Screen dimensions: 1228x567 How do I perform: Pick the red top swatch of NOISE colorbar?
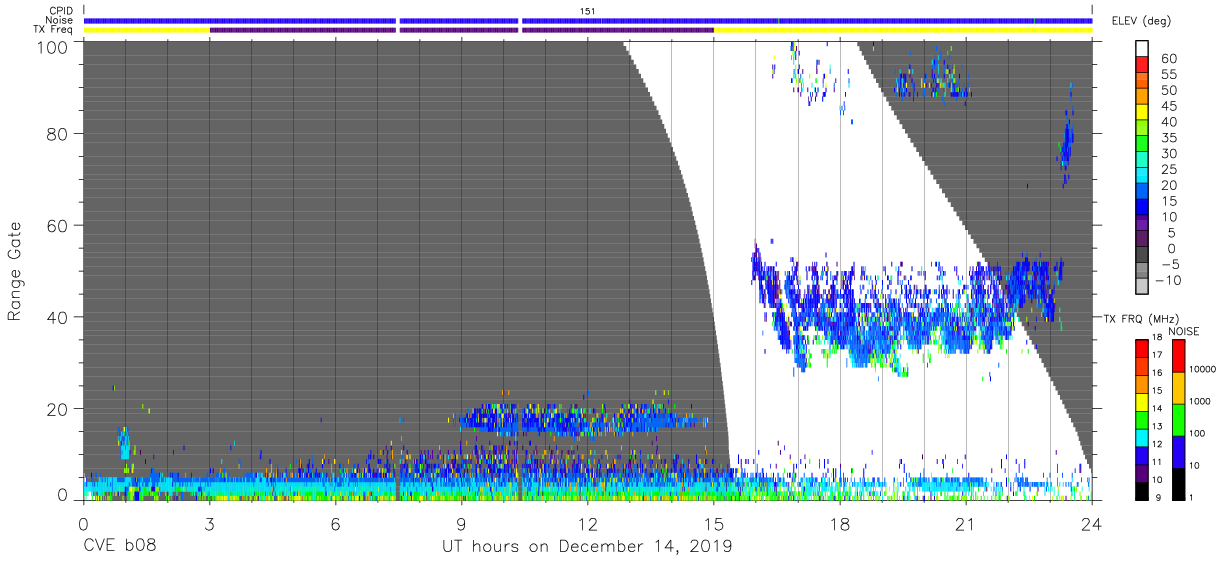click(1177, 355)
